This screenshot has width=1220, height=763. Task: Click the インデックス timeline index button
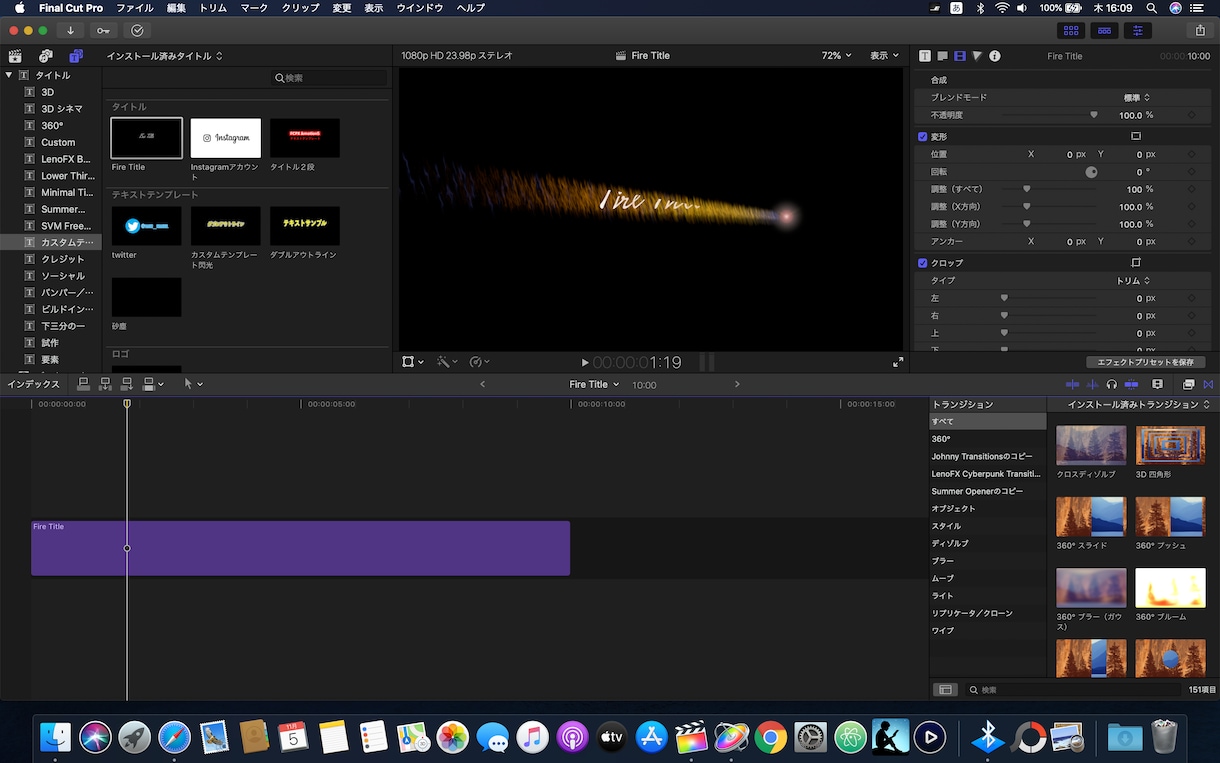tap(33, 384)
